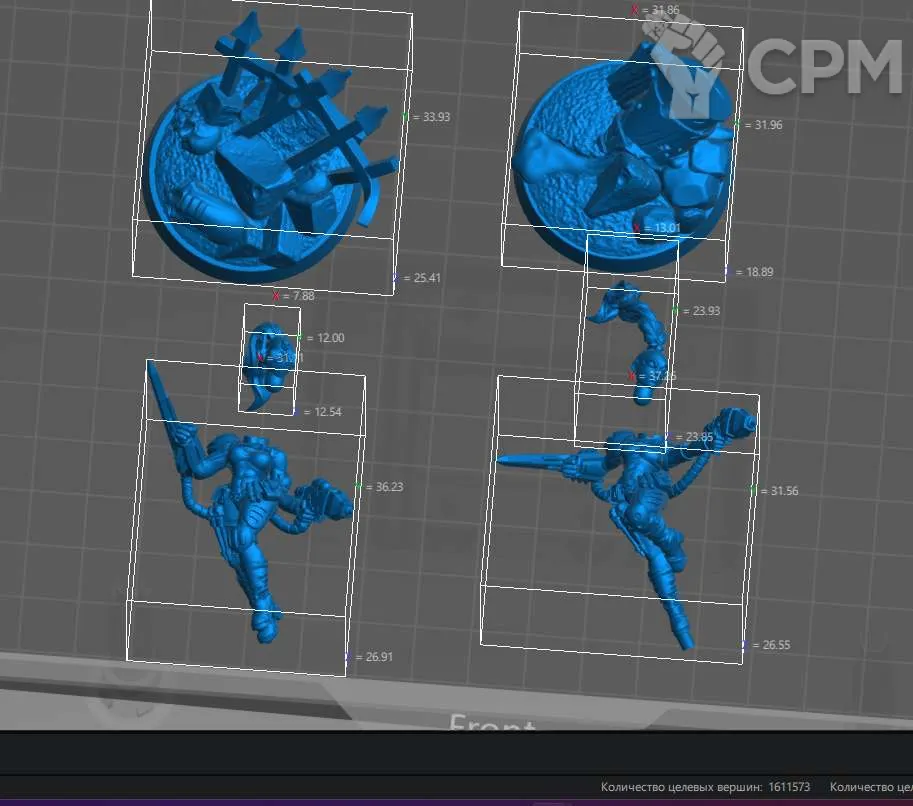Click the 26.91 dimension label
Screen dimensions: 913x806
tap(379, 657)
